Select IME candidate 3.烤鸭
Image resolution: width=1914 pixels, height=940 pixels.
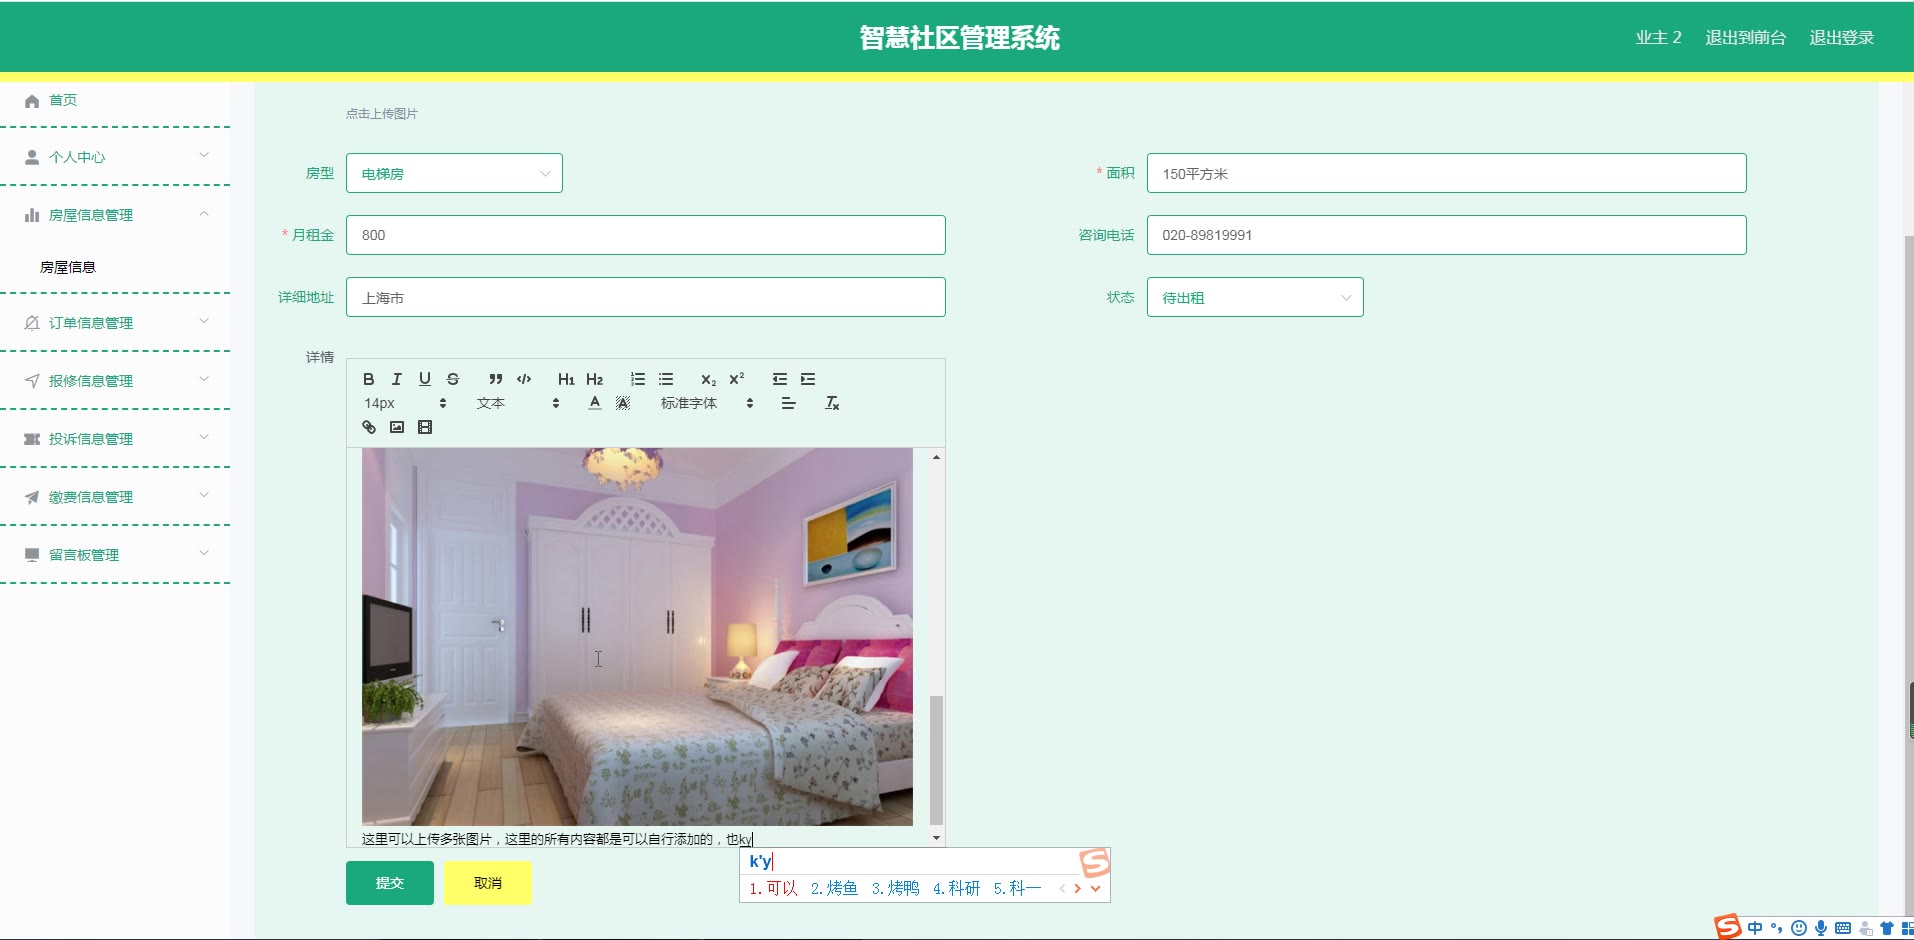tap(895, 888)
